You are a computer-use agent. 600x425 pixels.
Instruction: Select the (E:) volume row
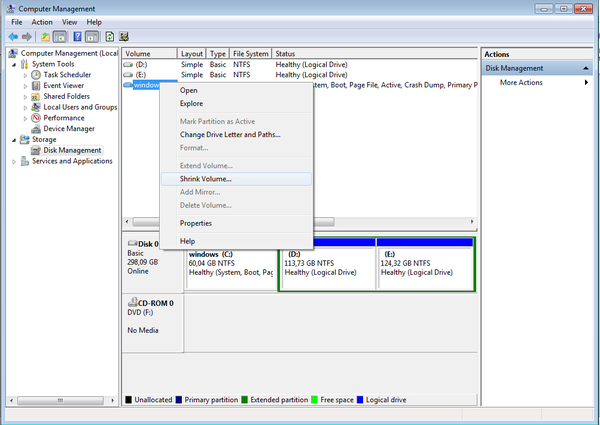(x=300, y=75)
